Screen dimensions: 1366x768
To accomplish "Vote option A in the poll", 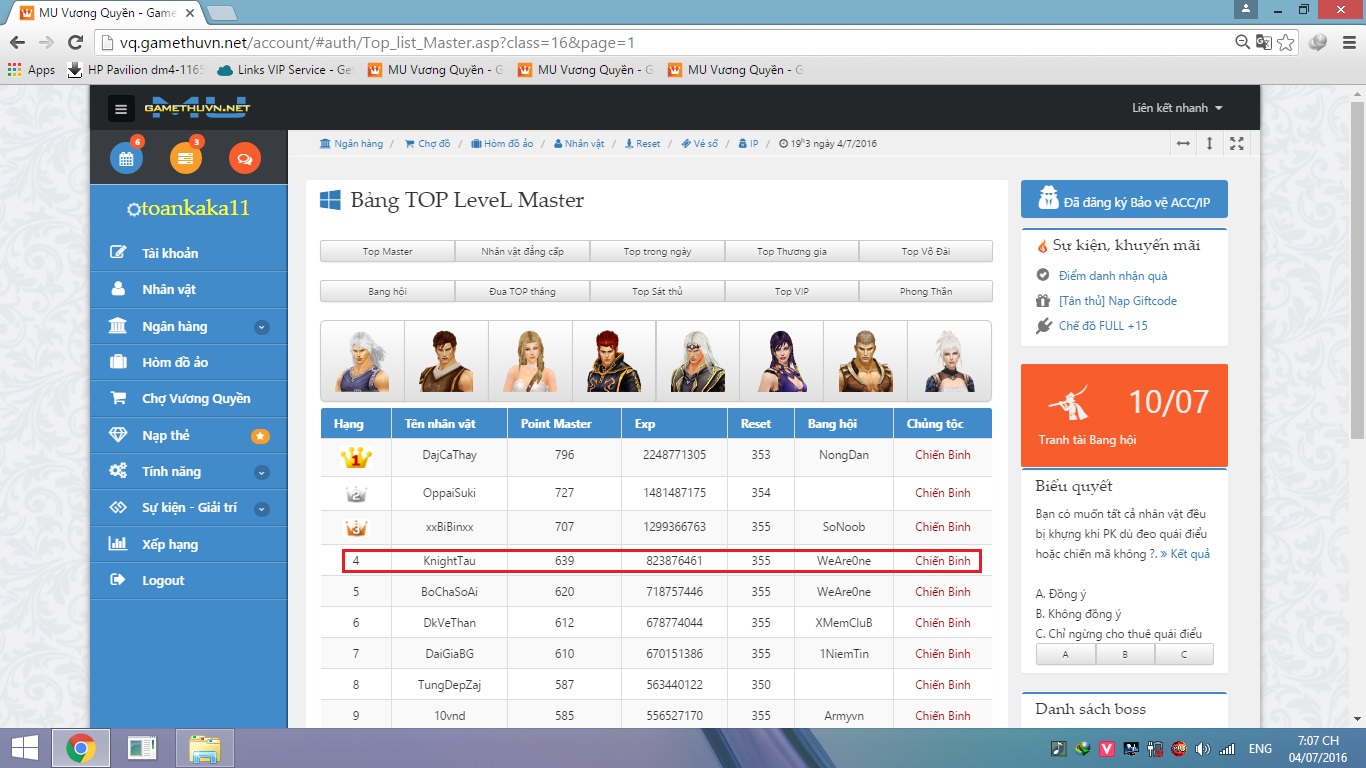I will pos(1065,654).
